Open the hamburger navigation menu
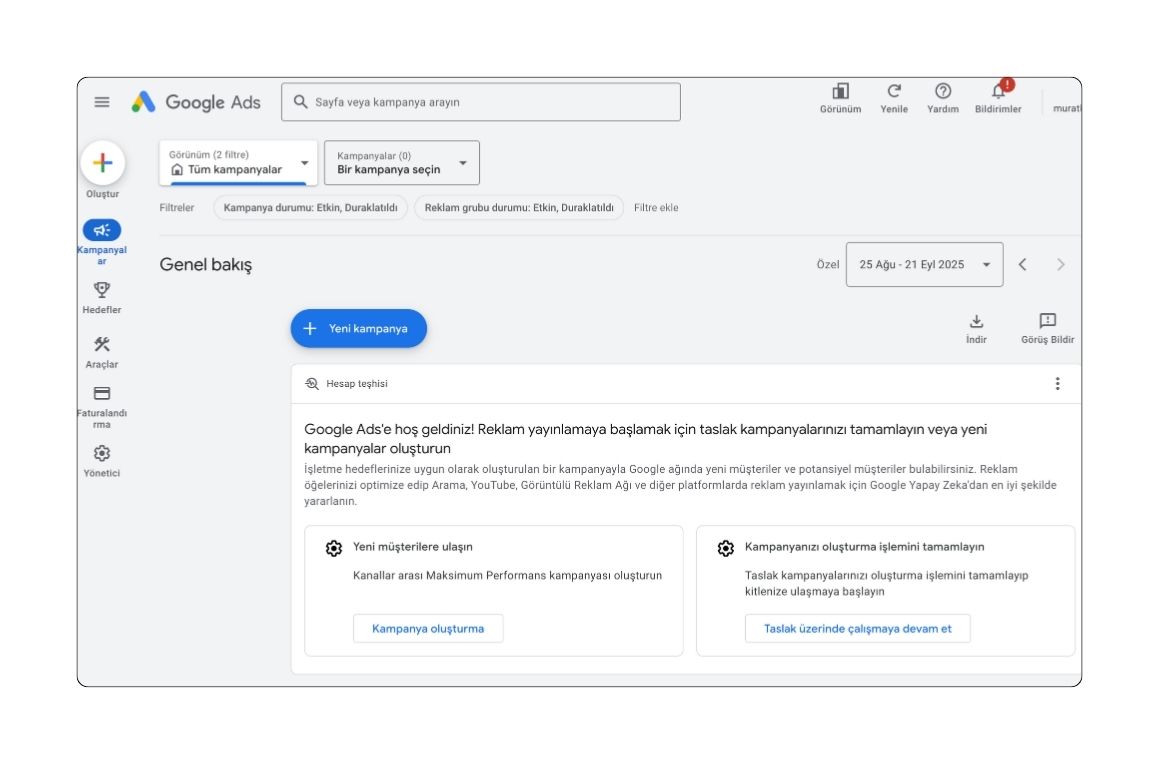The image size is (1159, 764). coord(101,101)
